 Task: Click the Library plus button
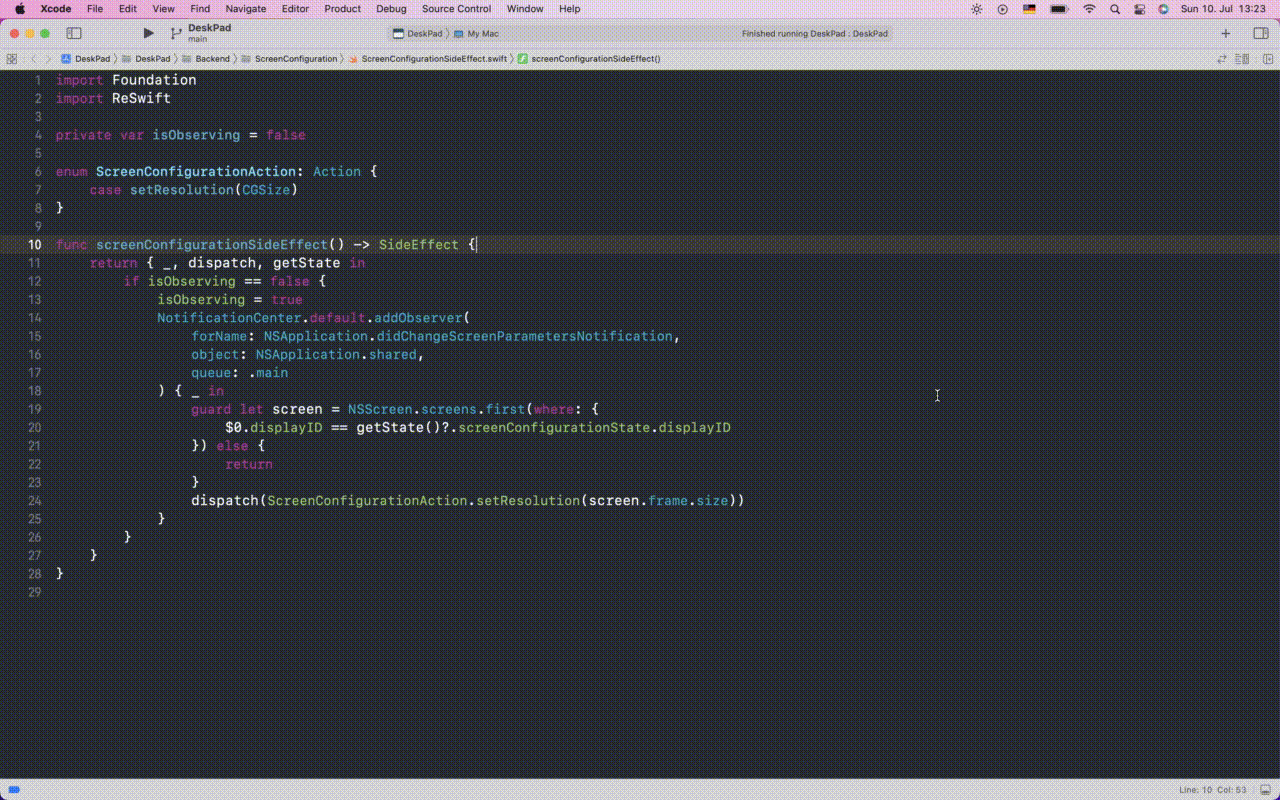pyautogui.click(x=1225, y=33)
